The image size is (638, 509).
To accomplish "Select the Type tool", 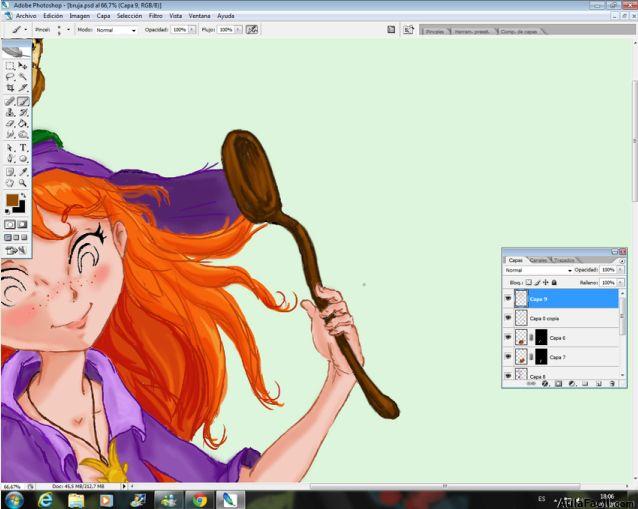I will 23,148.
